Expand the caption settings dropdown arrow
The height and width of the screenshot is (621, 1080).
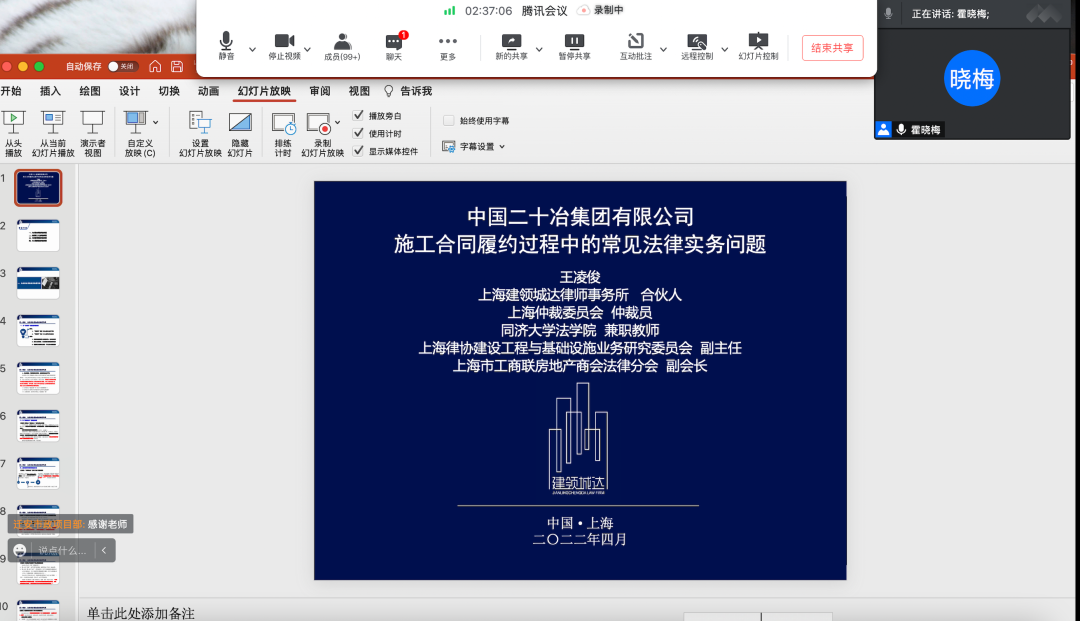pos(502,147)
